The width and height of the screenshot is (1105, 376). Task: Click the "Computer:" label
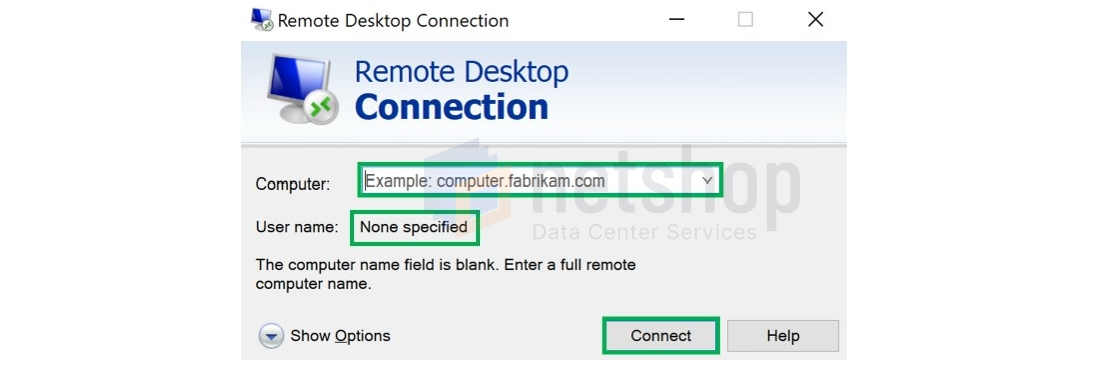(x=292, y=184)
